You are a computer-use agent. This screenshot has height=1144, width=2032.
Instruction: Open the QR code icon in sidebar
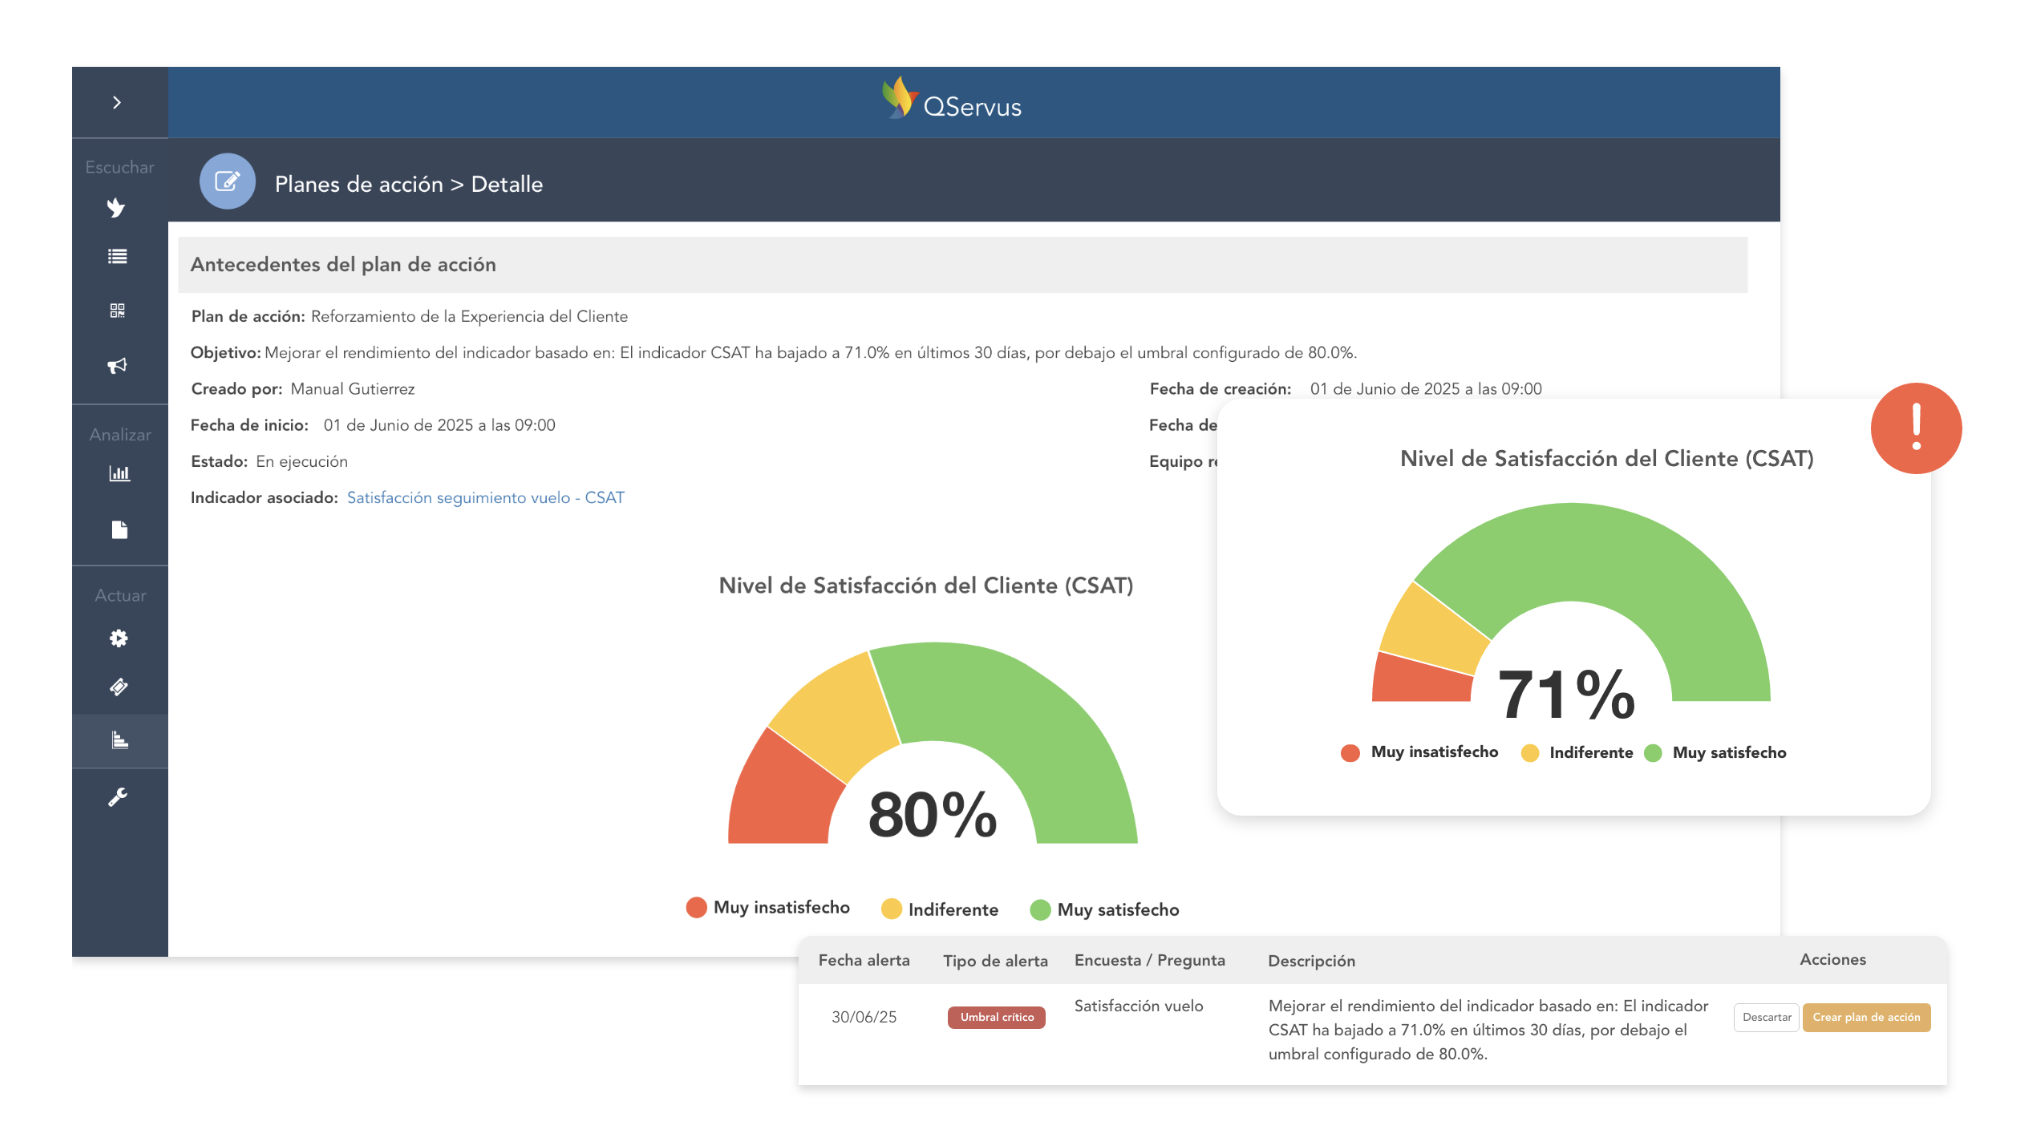tap(118, 311)
